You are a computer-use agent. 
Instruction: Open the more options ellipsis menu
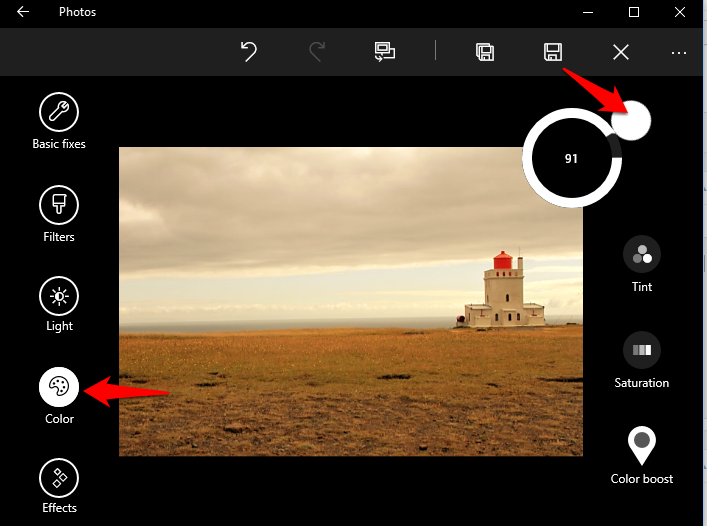(679, 53)
